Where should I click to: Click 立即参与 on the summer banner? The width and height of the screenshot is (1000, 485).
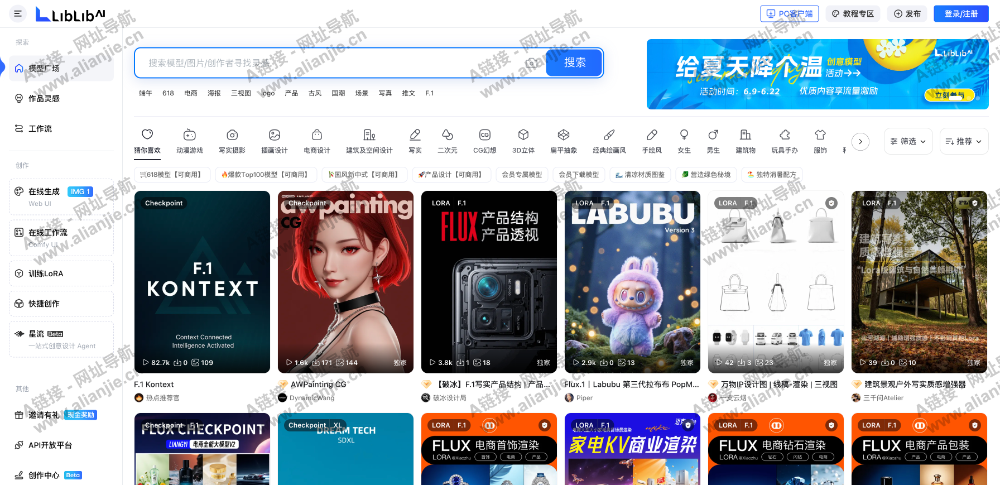pyautogui.click(x=949, y=95)
